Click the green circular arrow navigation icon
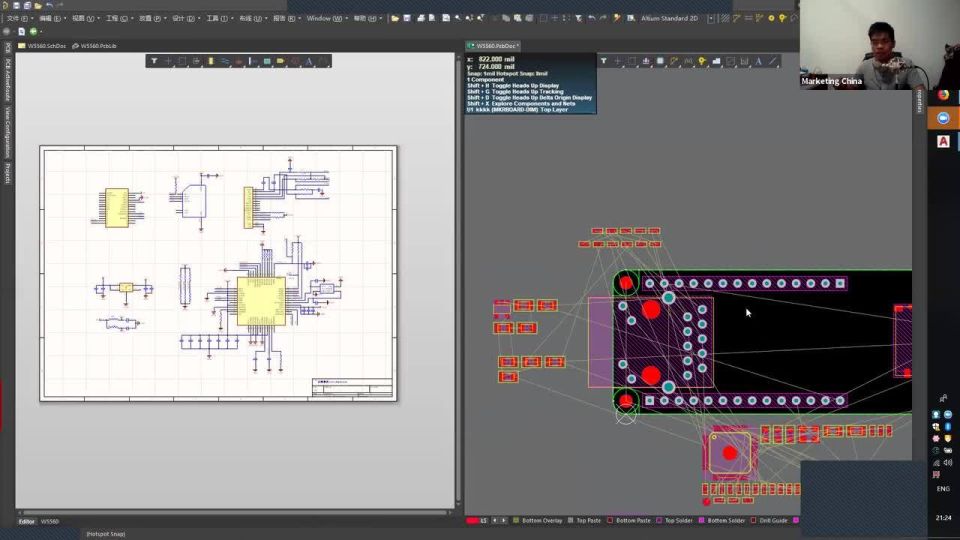Viewport: 960px width, 540px height. coord(34,31)
